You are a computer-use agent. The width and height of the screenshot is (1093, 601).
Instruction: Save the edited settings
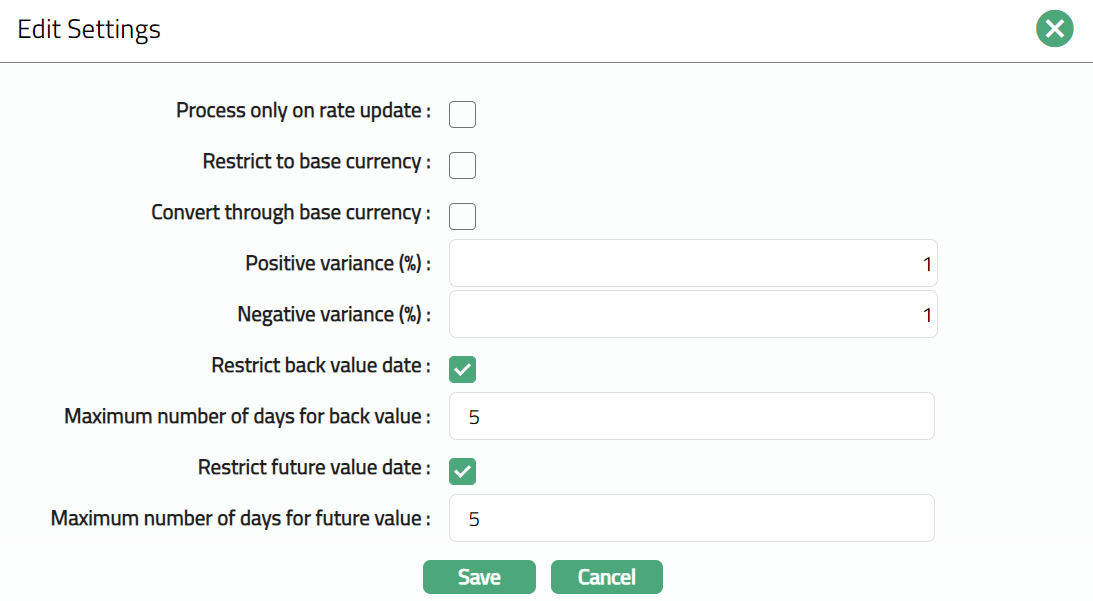coord(479,577)
